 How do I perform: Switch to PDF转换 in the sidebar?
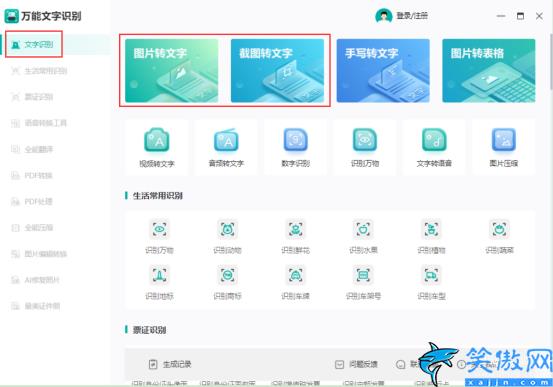[32, 175]
